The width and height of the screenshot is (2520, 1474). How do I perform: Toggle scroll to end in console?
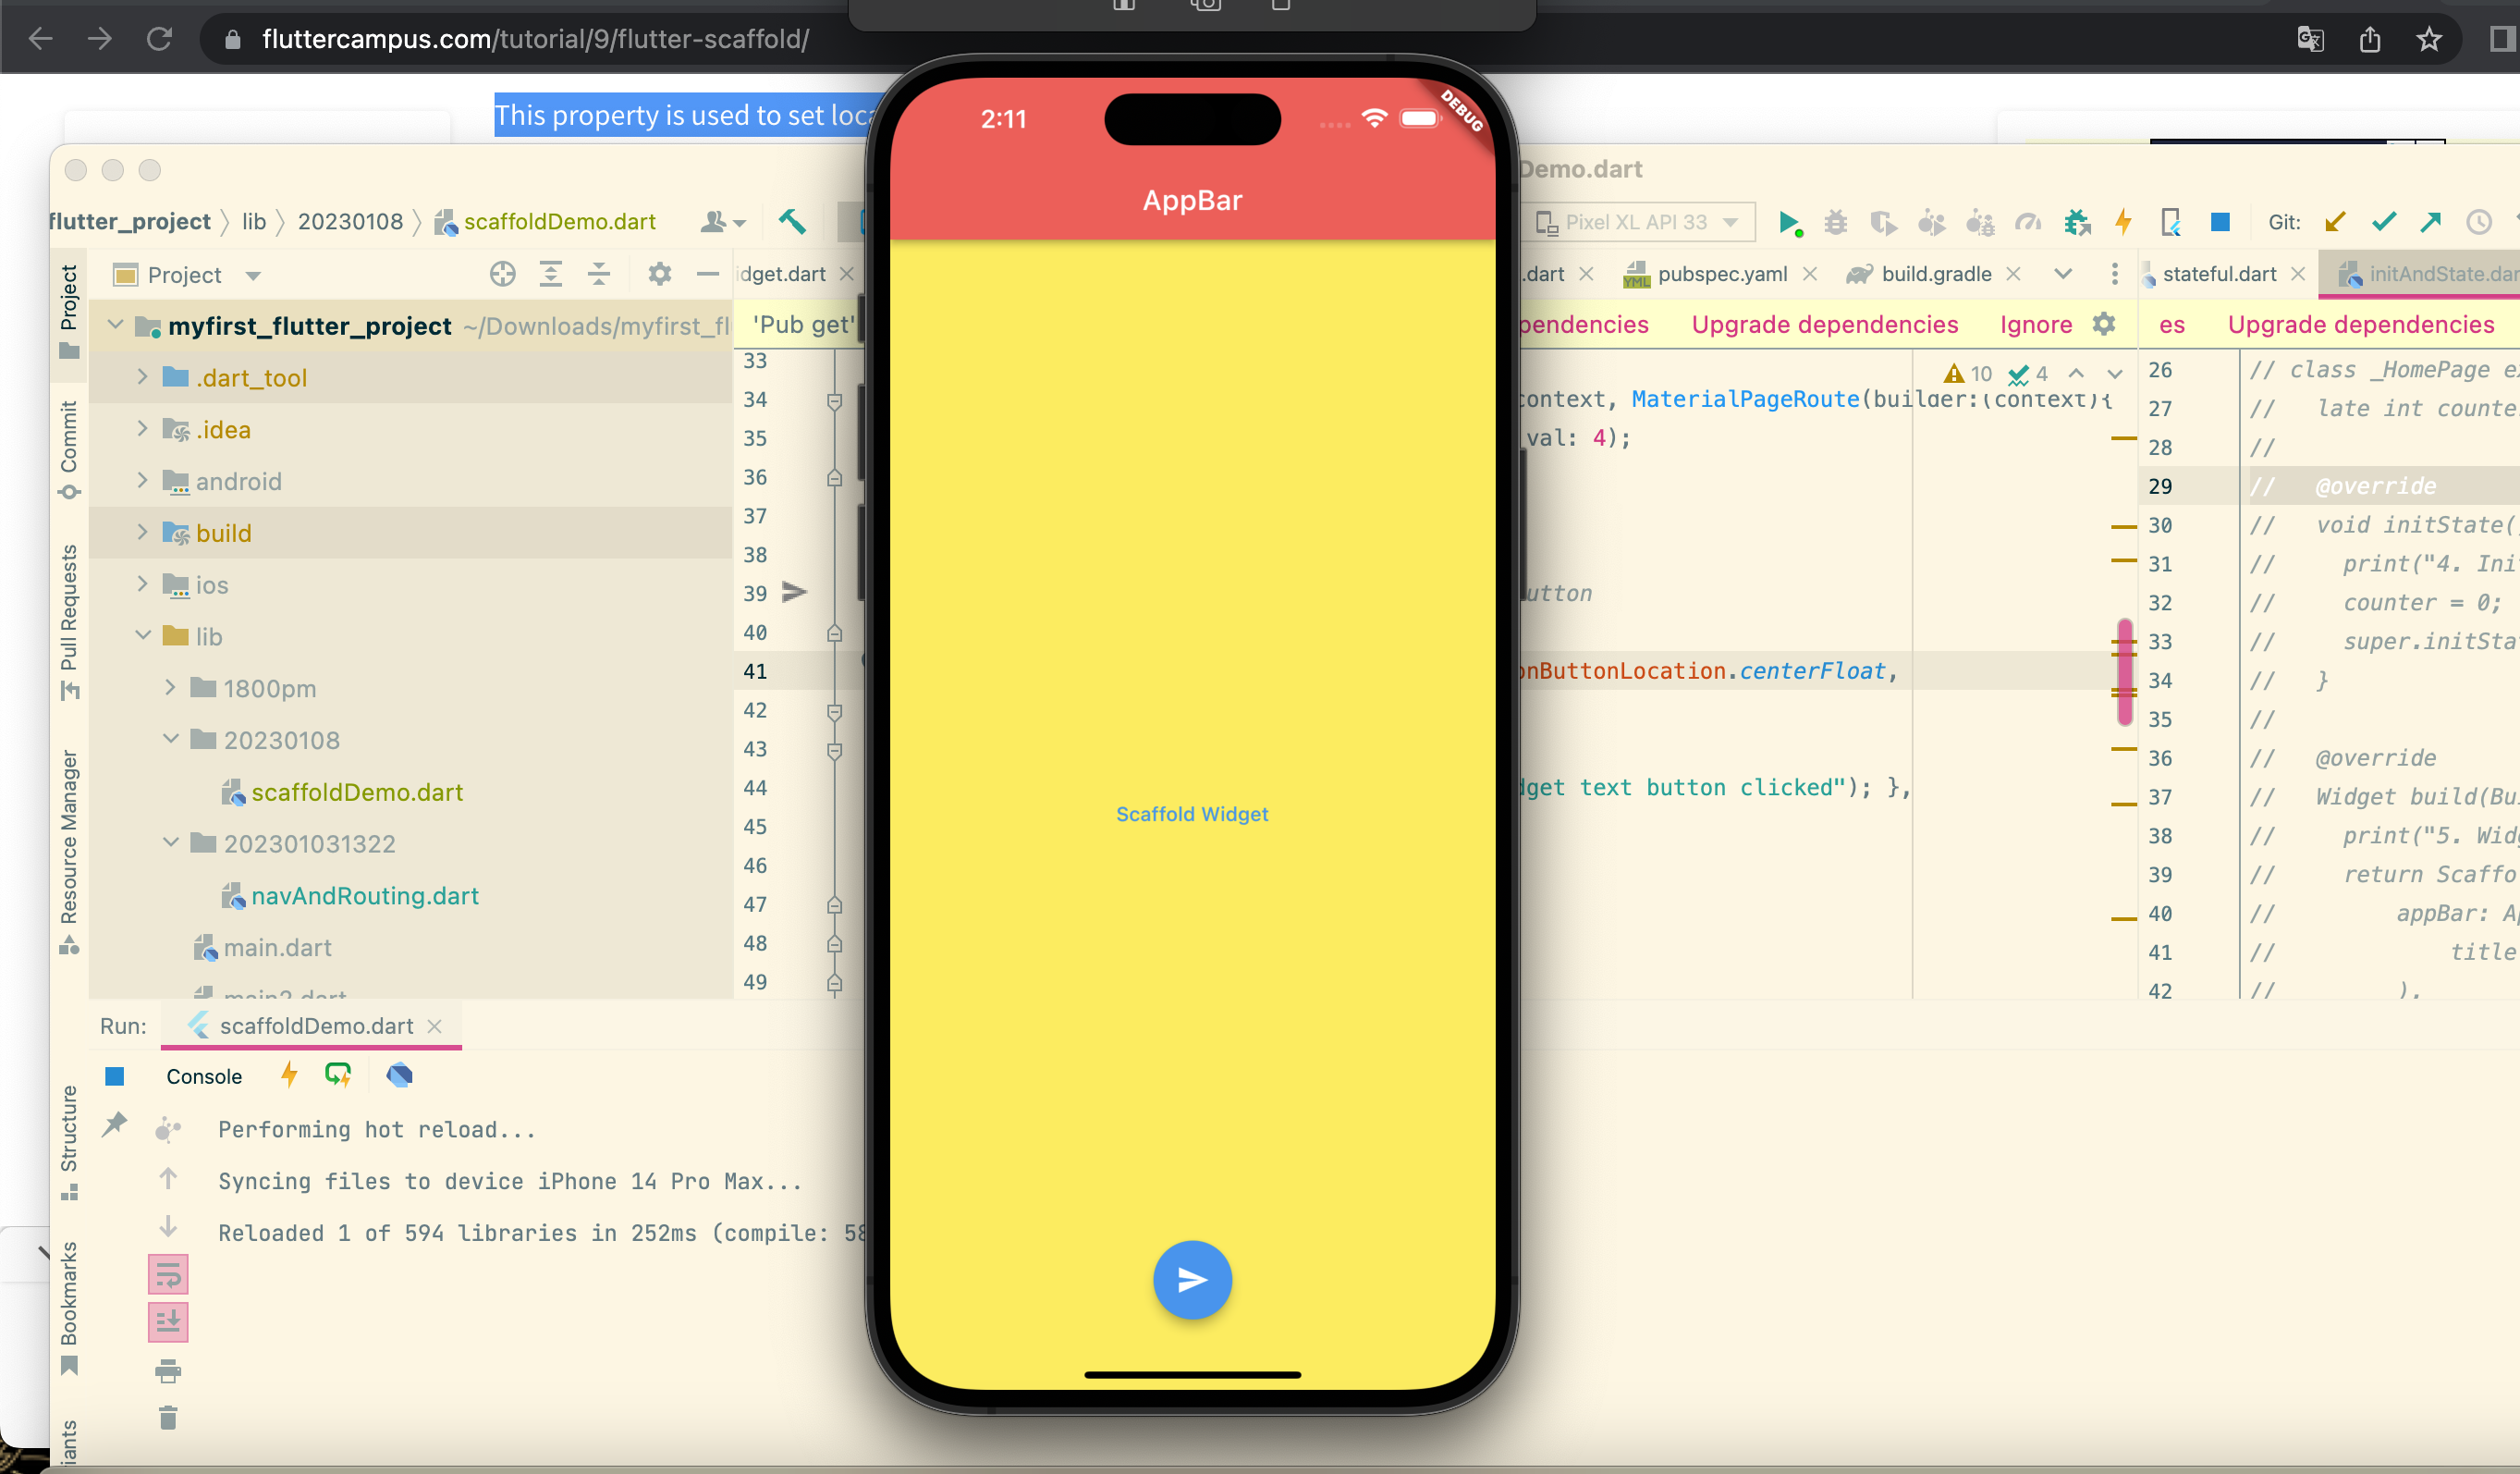point(168,1322)
